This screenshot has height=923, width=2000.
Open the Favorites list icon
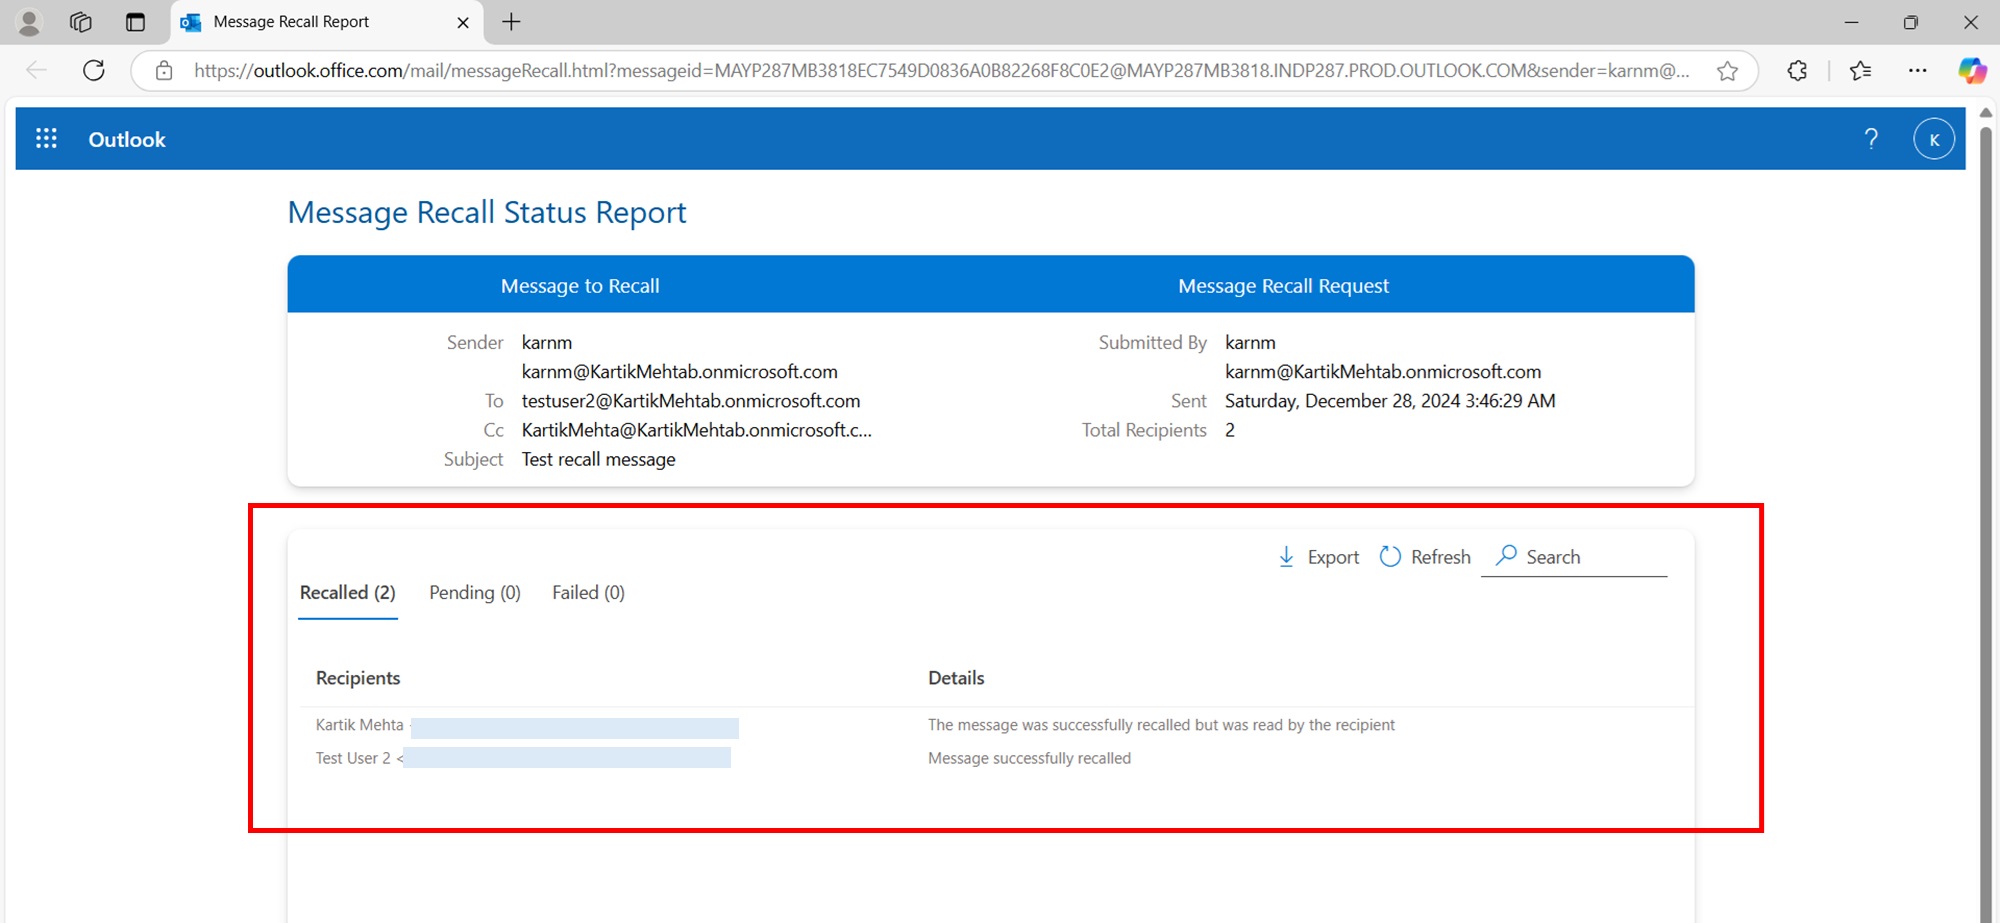click(x=1860, y=71)
